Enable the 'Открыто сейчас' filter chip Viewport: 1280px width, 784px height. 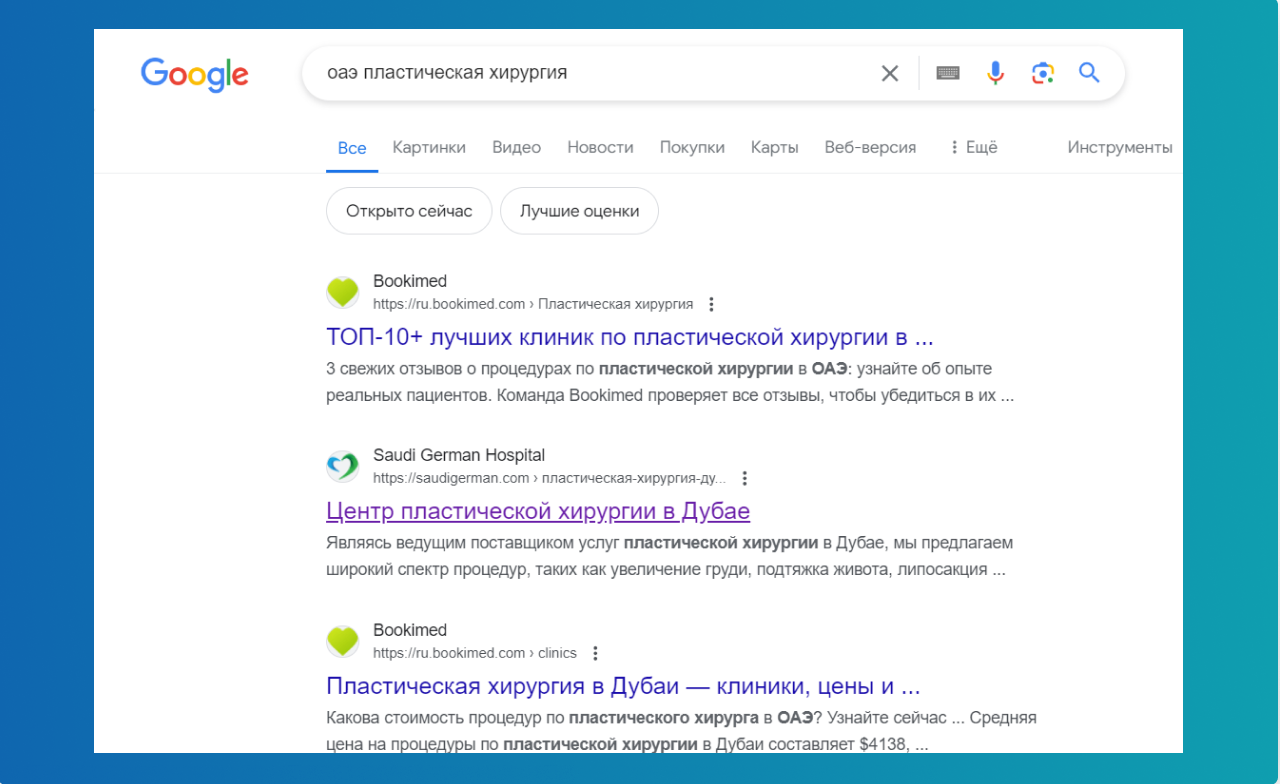pos(408,210)
